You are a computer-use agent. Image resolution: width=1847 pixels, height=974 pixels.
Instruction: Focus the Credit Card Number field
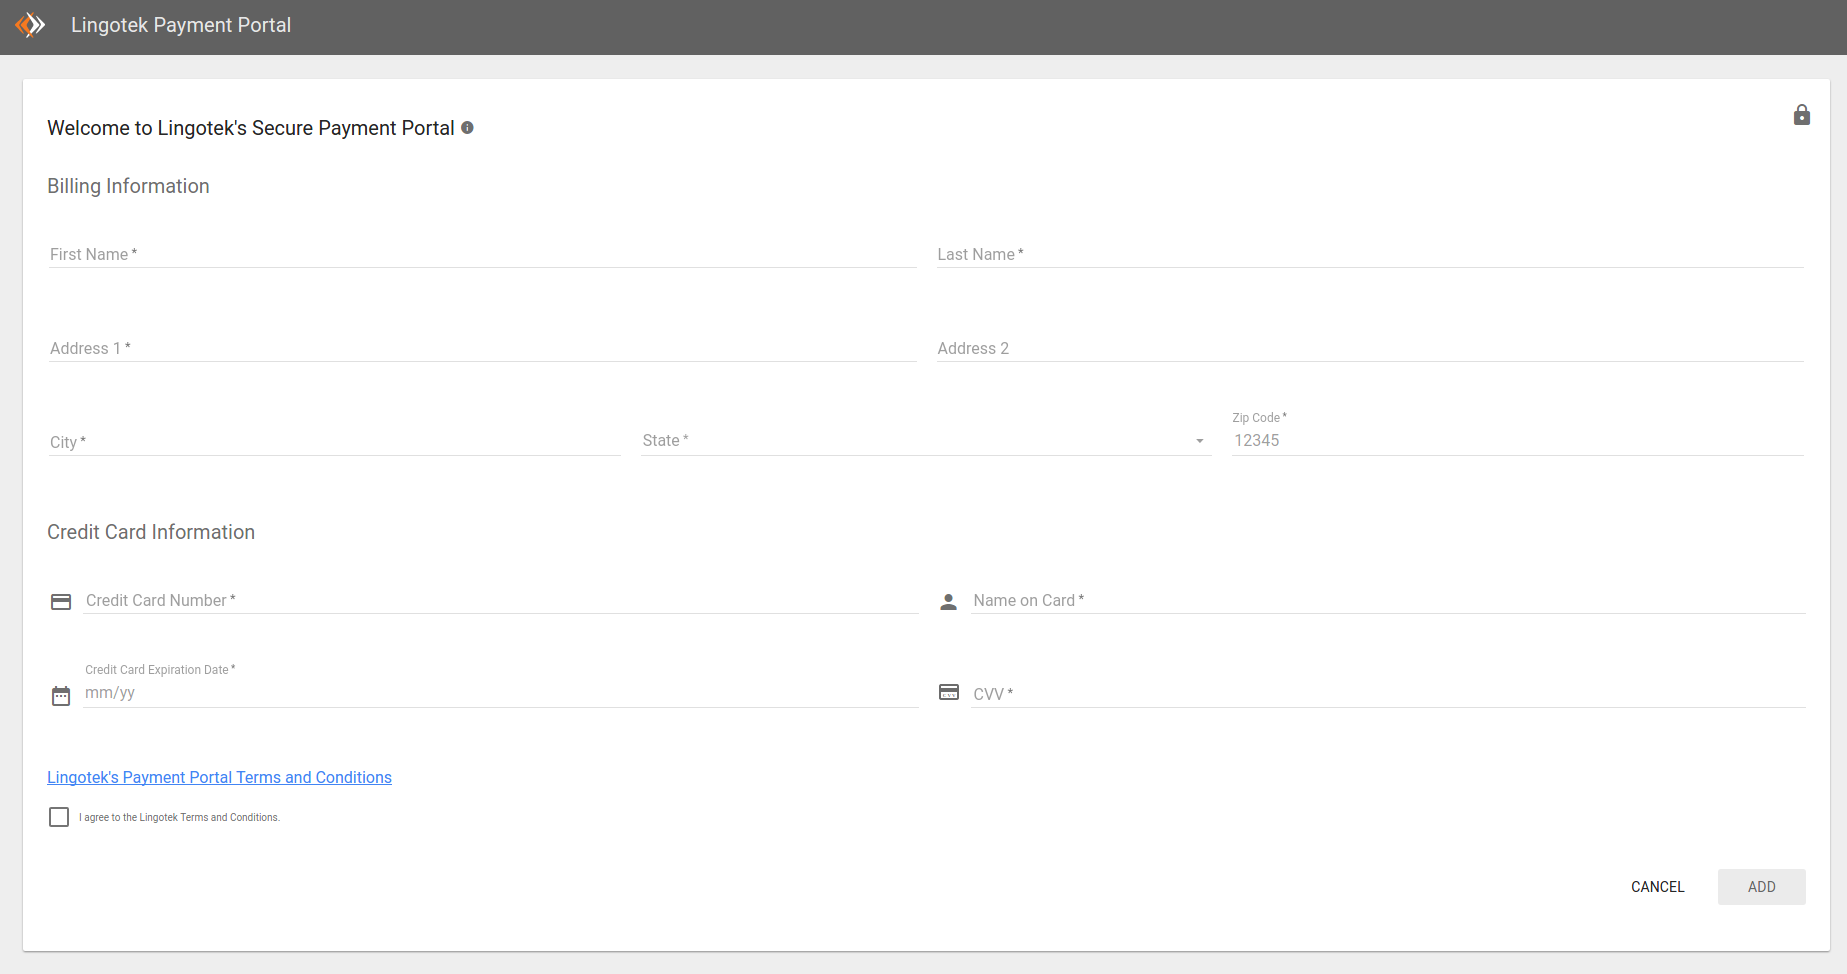500,600
